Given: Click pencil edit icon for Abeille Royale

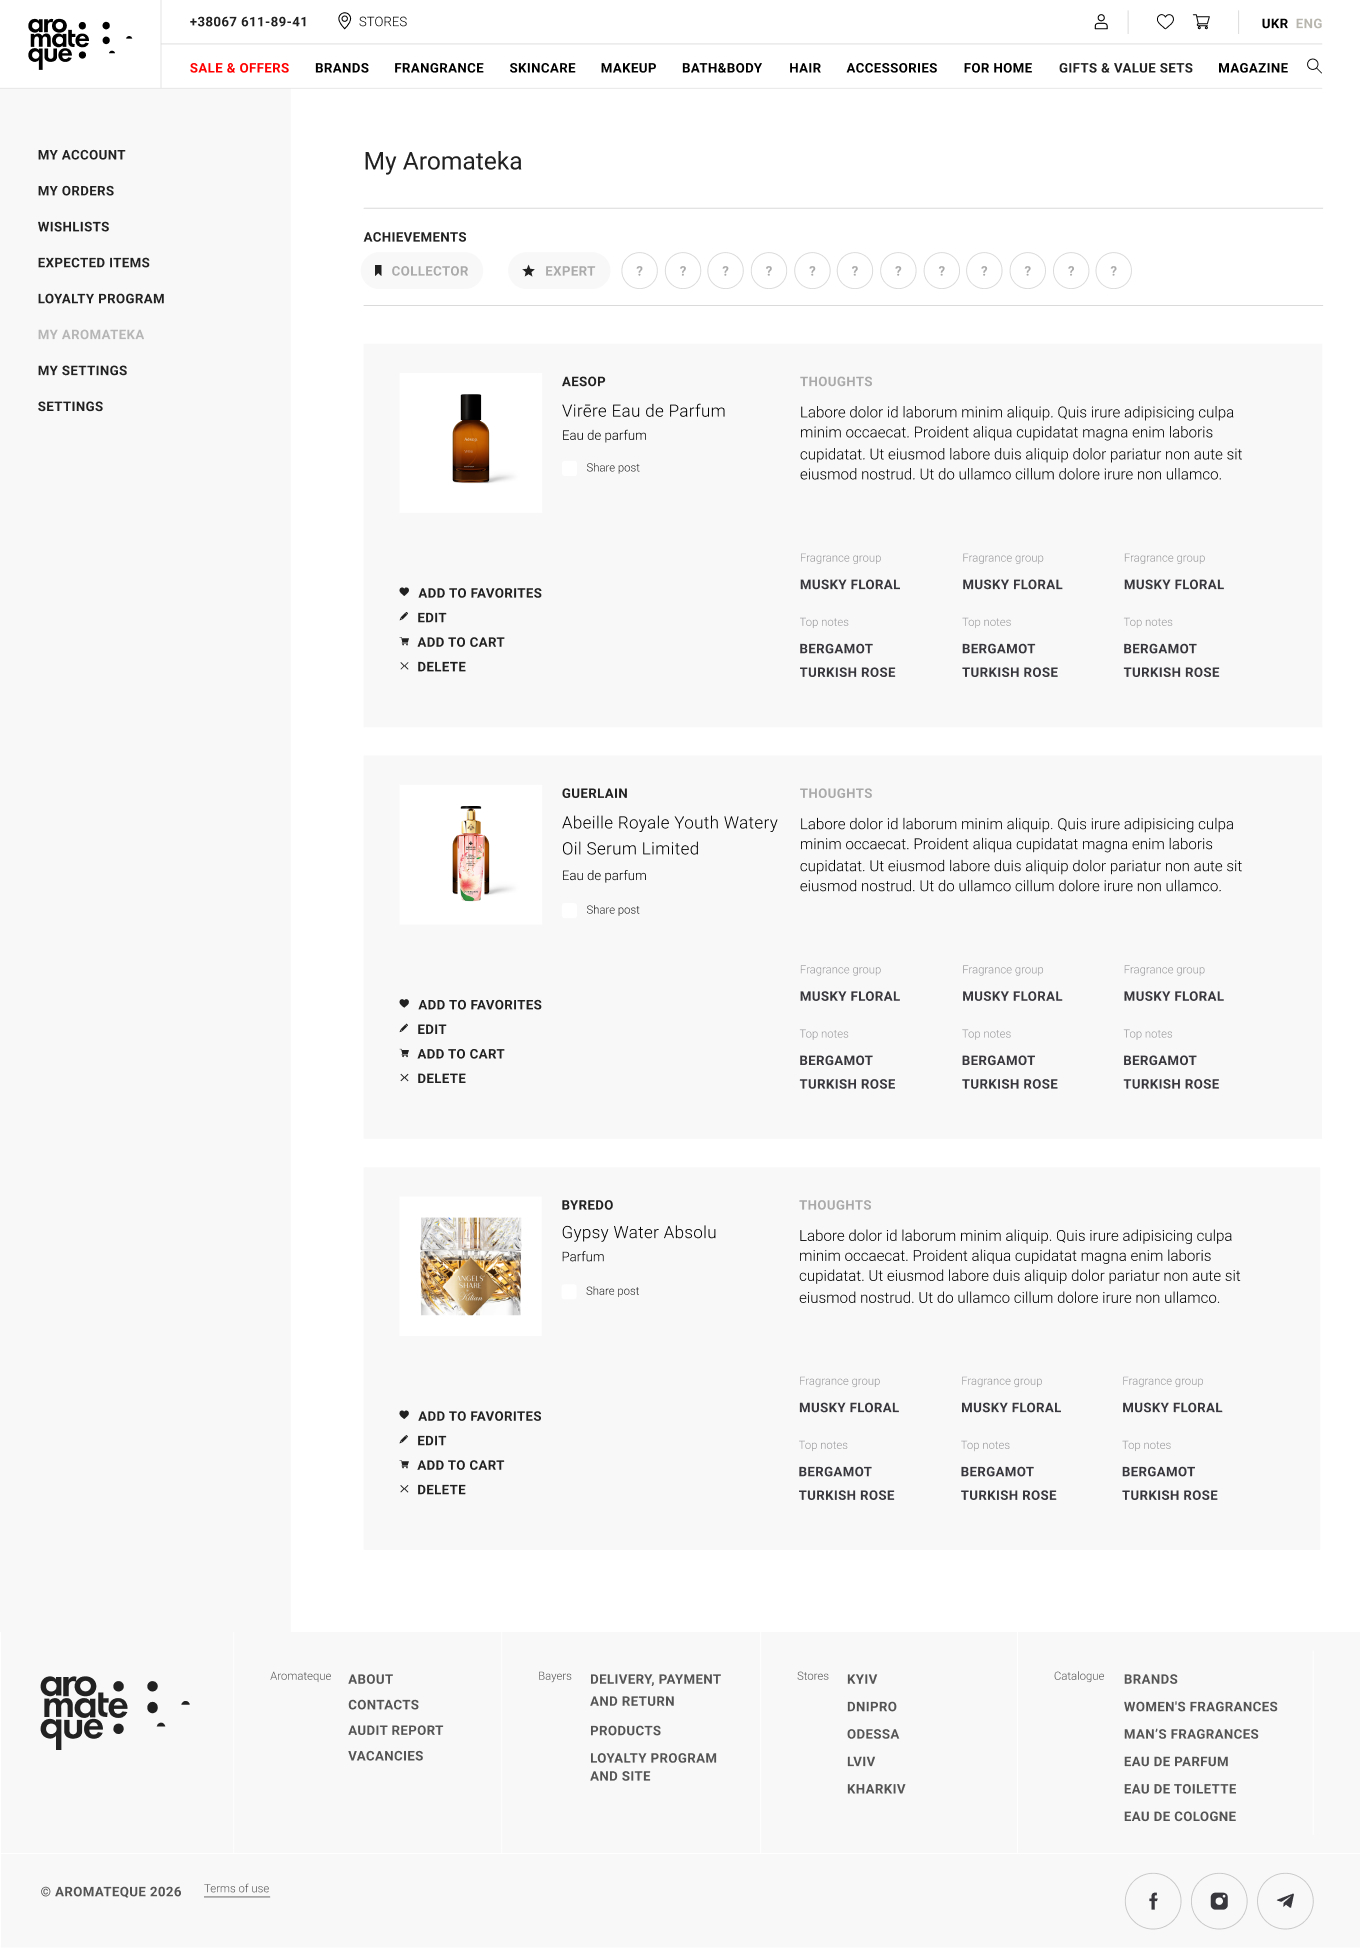Looking at the screenshot, I should tap(404, 1029).
